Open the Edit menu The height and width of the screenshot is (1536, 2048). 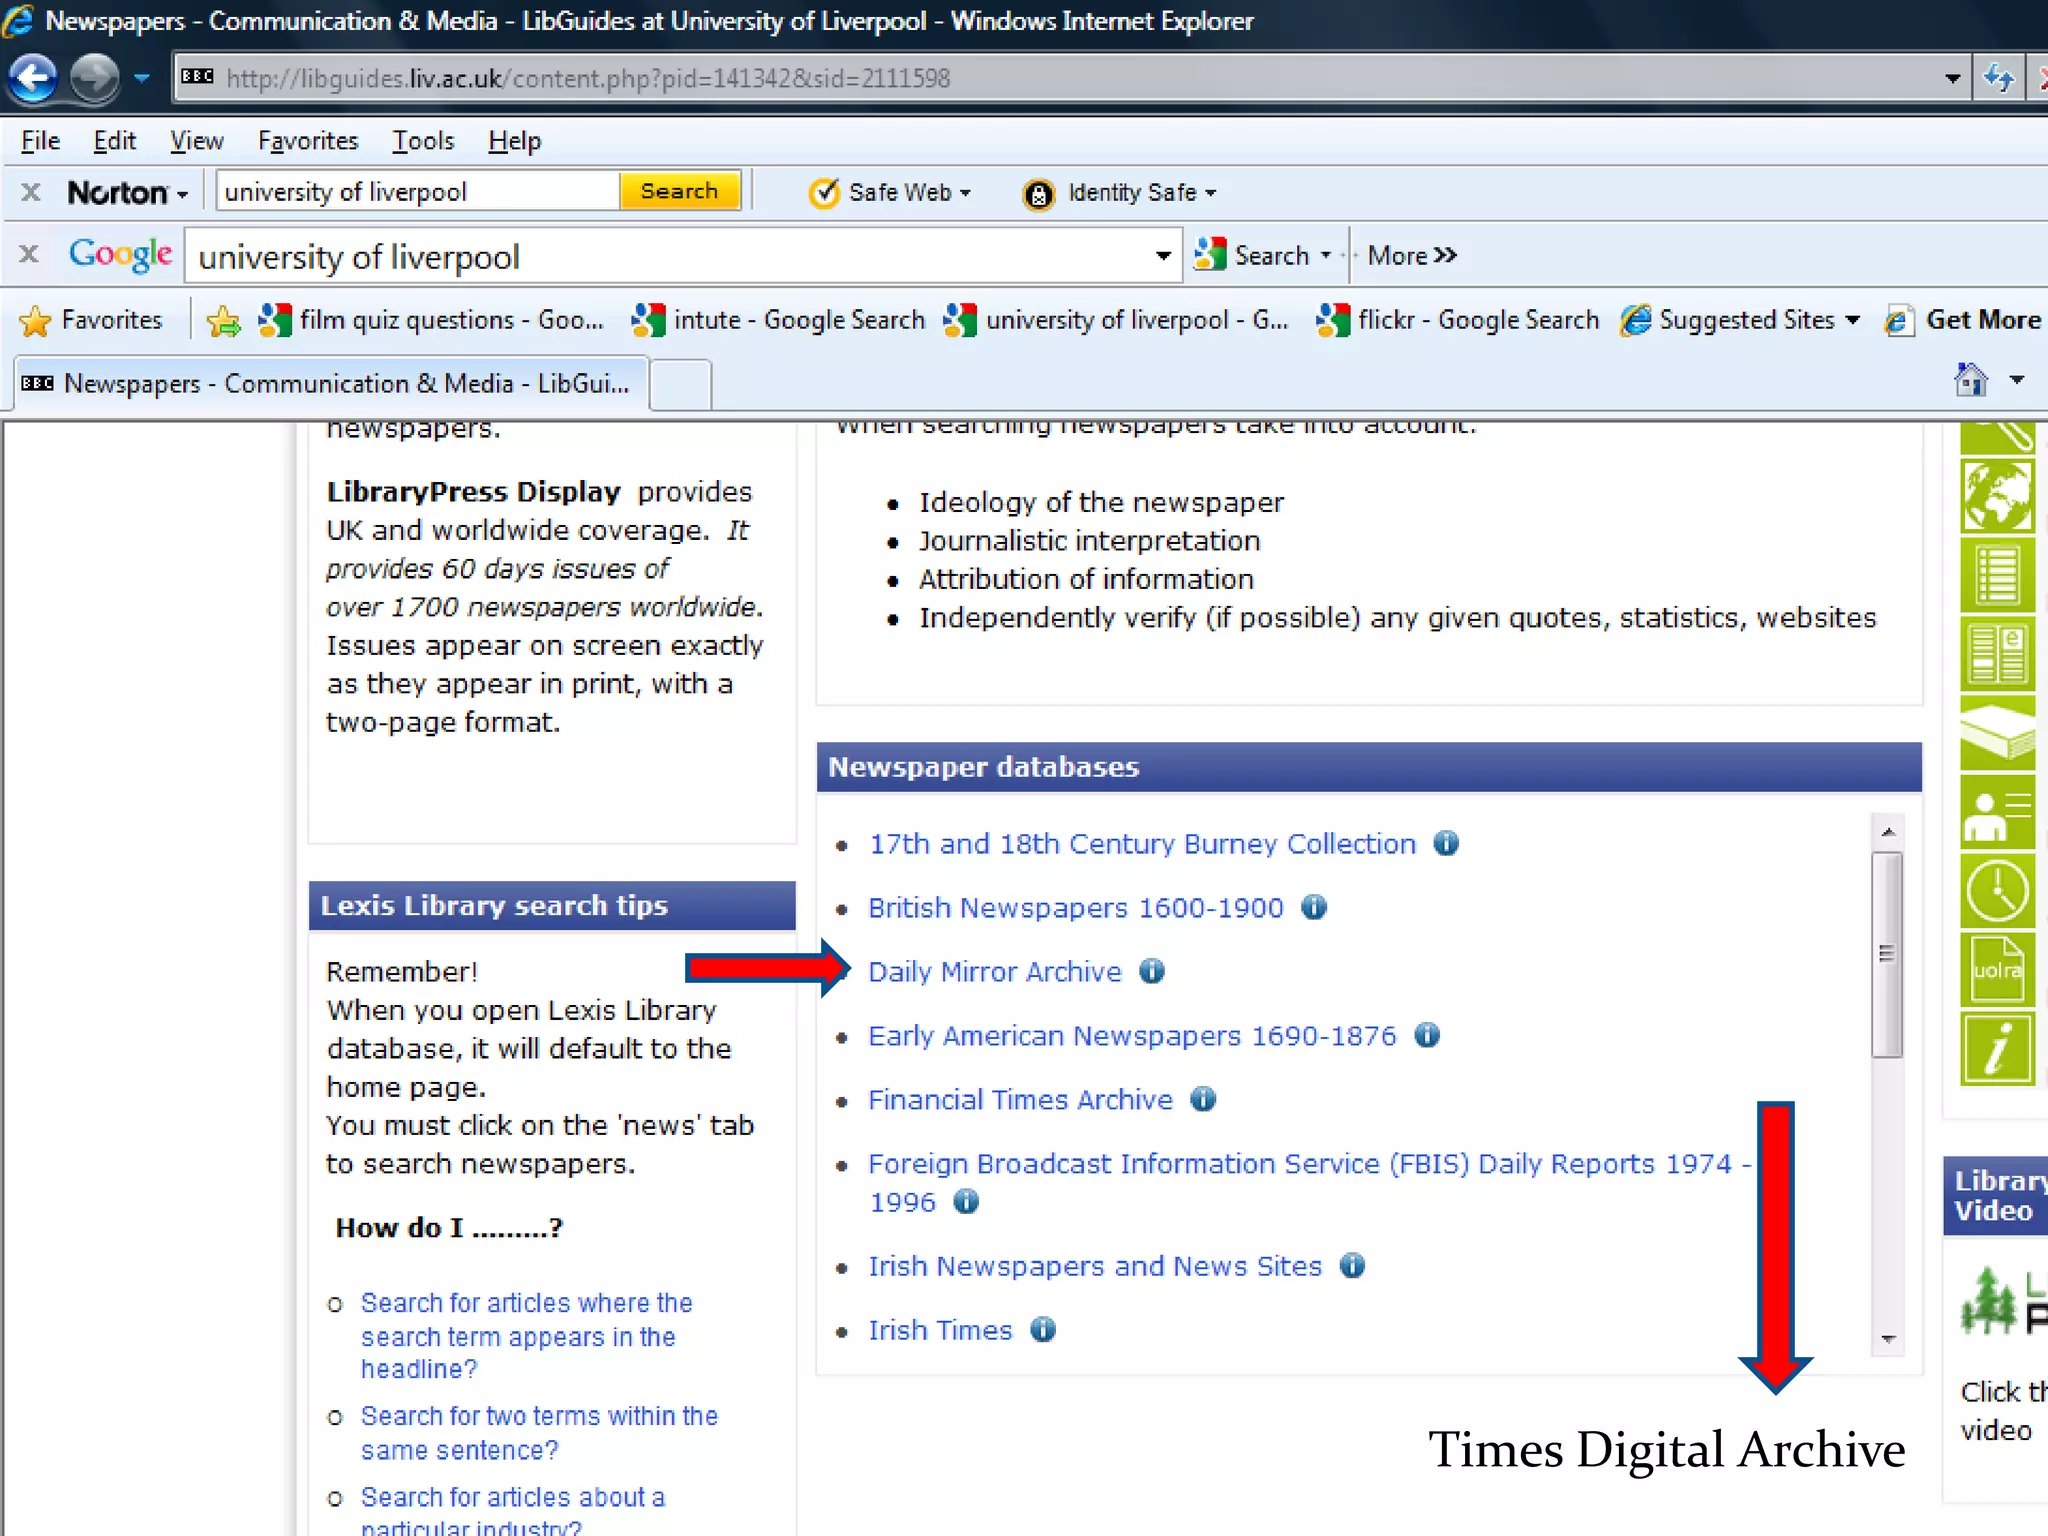[114, 141]
